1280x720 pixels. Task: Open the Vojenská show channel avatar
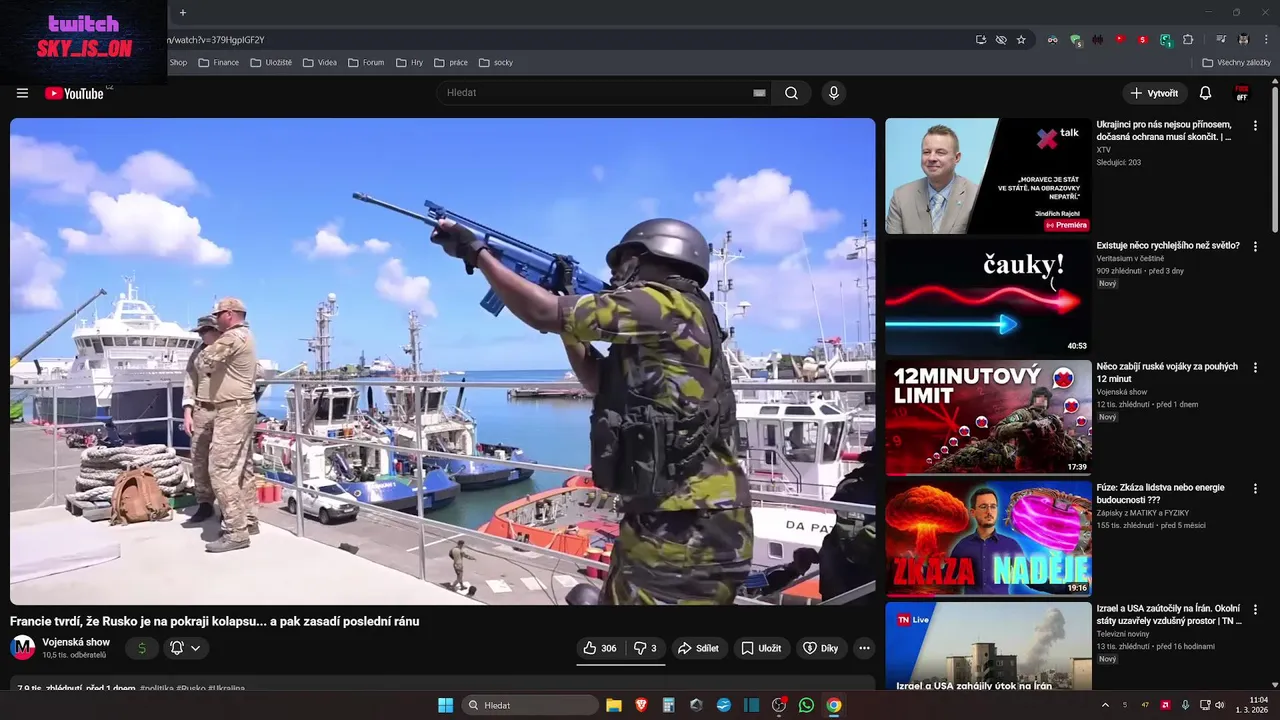click(x=22, y=648)
